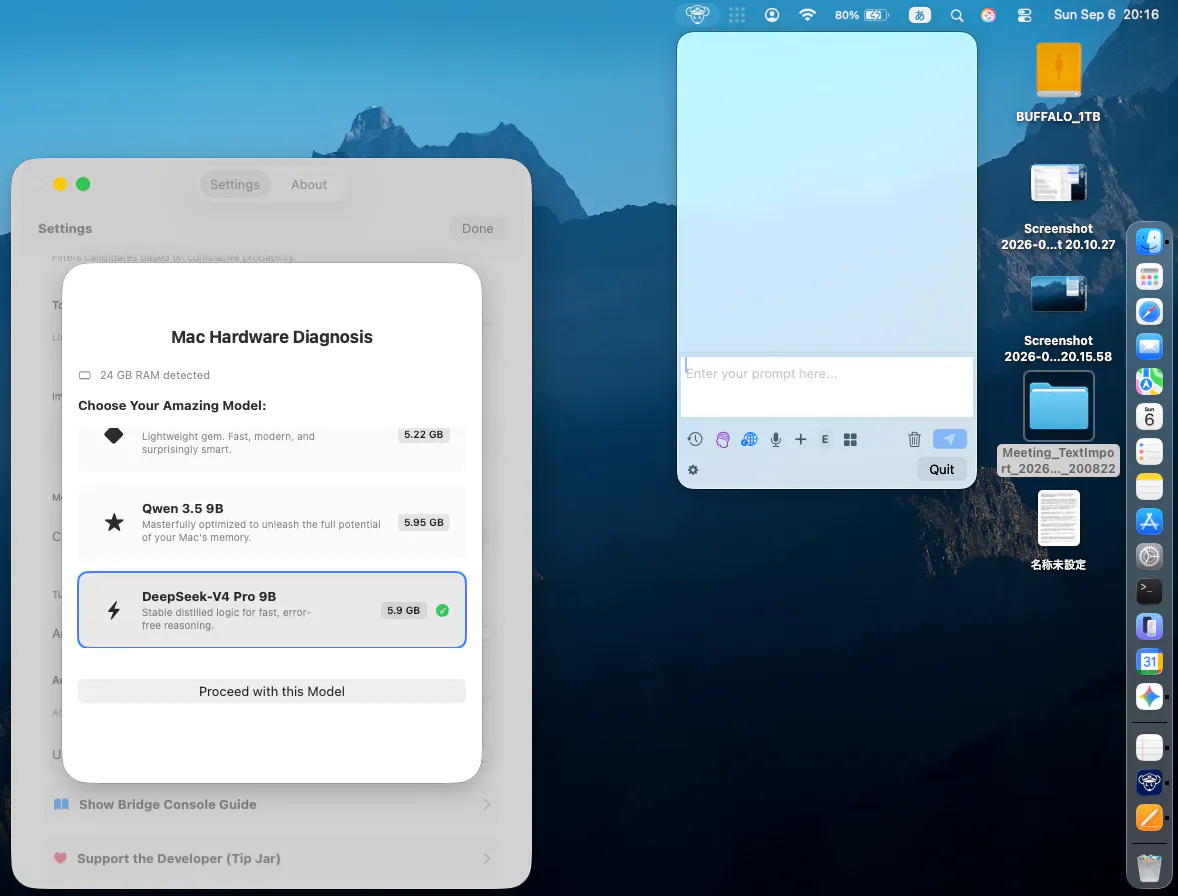Image resolution: width=1178 pixels, height=896 pixels.
Task: Select the Qwen 3.5 9B model card
Action: tap(272, 522)
